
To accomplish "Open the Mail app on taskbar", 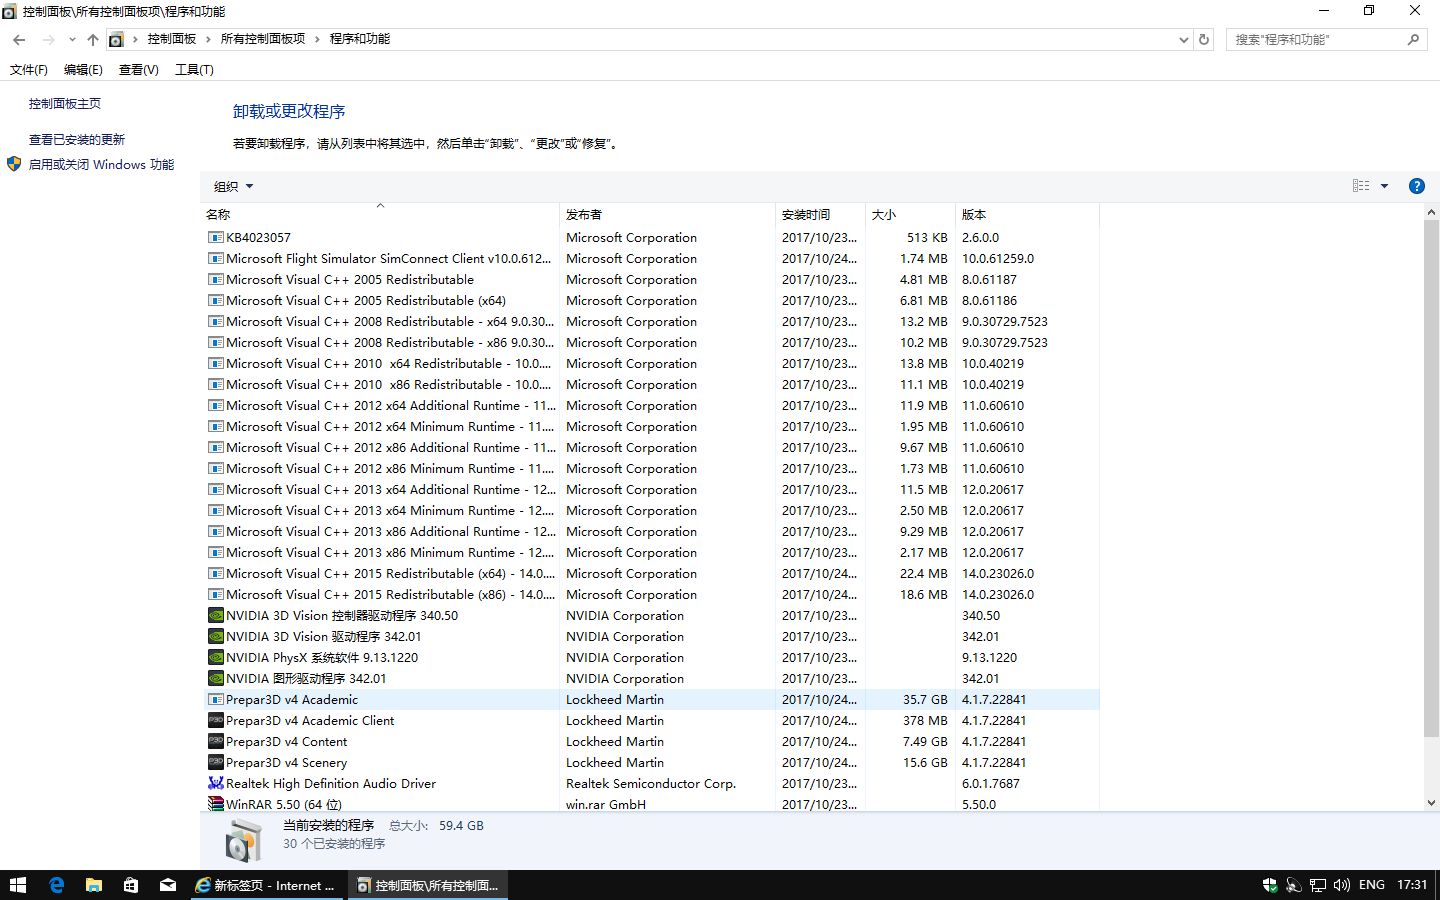I will coord(167,885).
